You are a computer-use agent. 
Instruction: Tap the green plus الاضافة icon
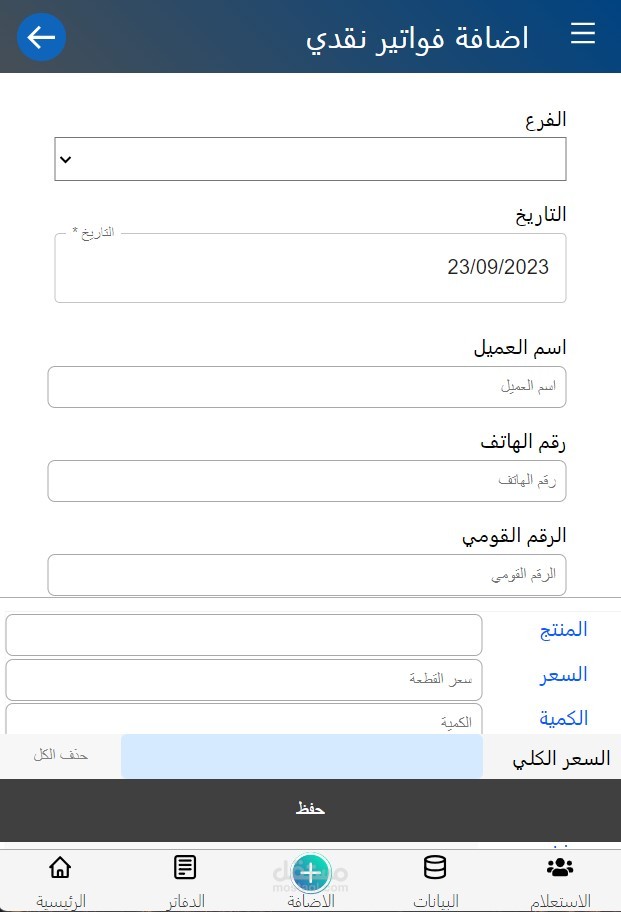(x=311, y=872)
